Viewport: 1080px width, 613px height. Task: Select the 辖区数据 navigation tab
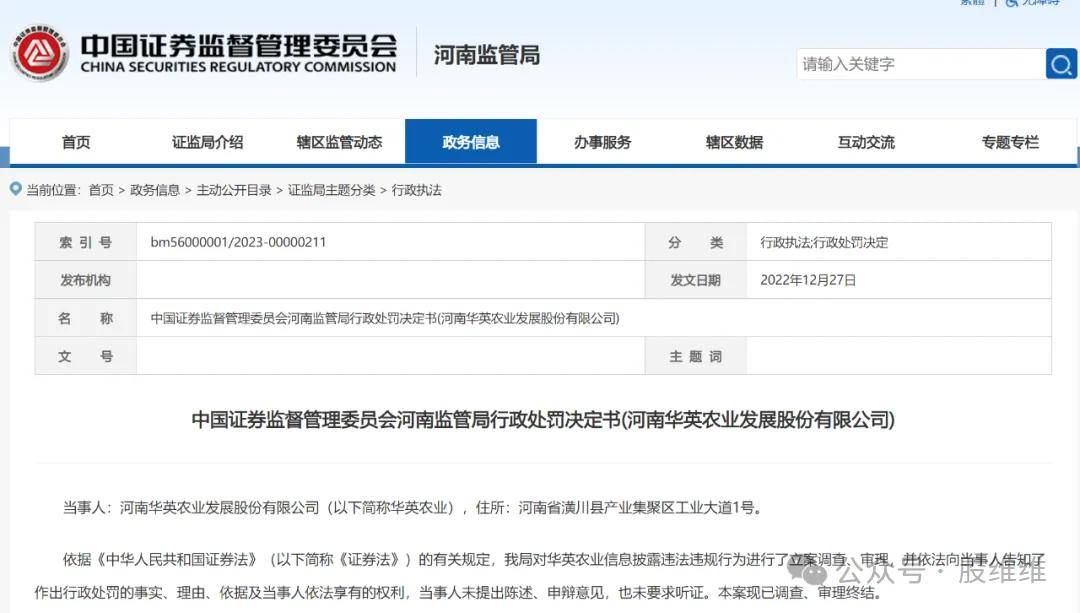click(x=734, y=141)
